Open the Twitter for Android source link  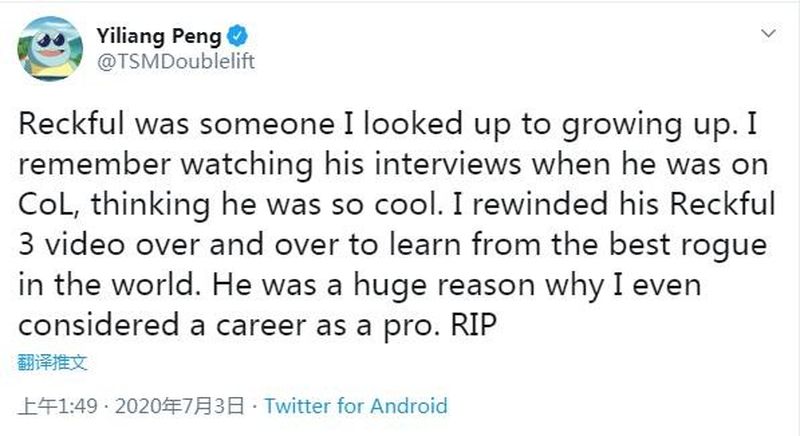(355, 406)
